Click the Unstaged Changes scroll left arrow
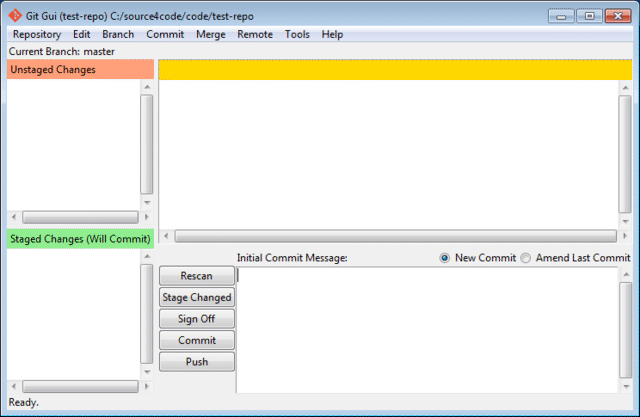This screenshot has width=640, height=417. pyautogui.click(x=14, y=217)
